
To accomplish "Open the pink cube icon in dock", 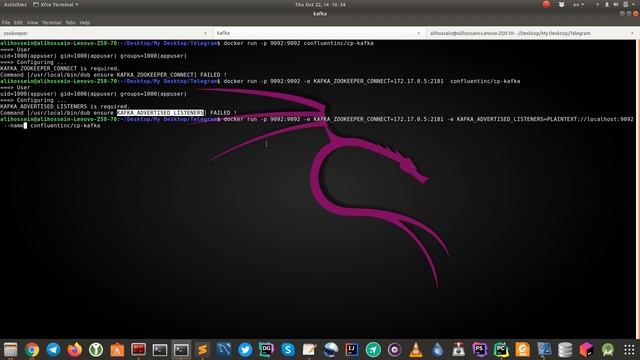I will click(x=586, y=350).
